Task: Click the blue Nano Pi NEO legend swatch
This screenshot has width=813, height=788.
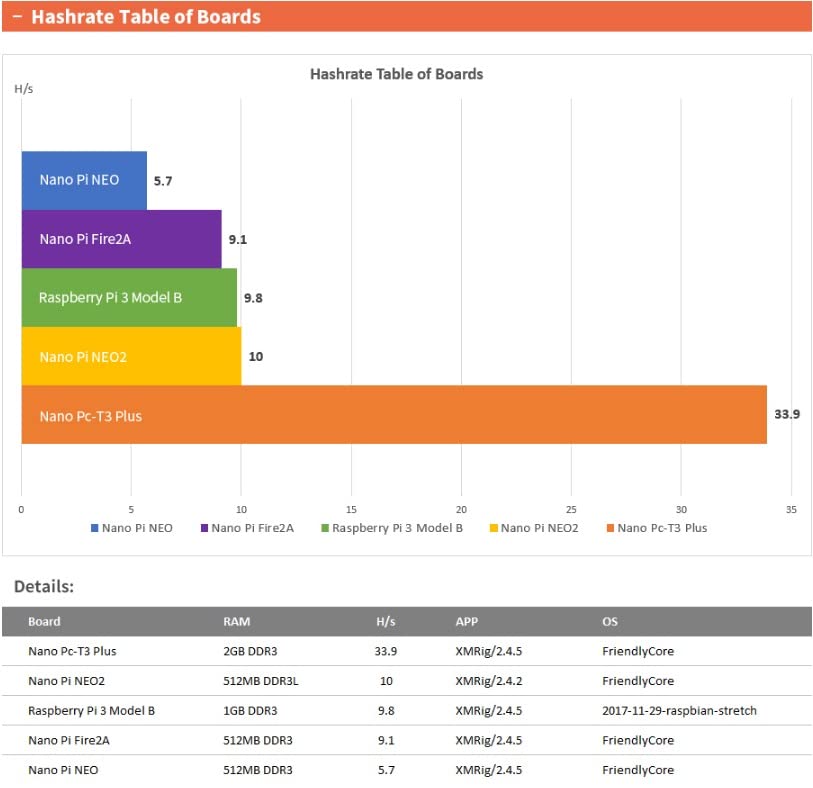Action: tap(95, 528)
